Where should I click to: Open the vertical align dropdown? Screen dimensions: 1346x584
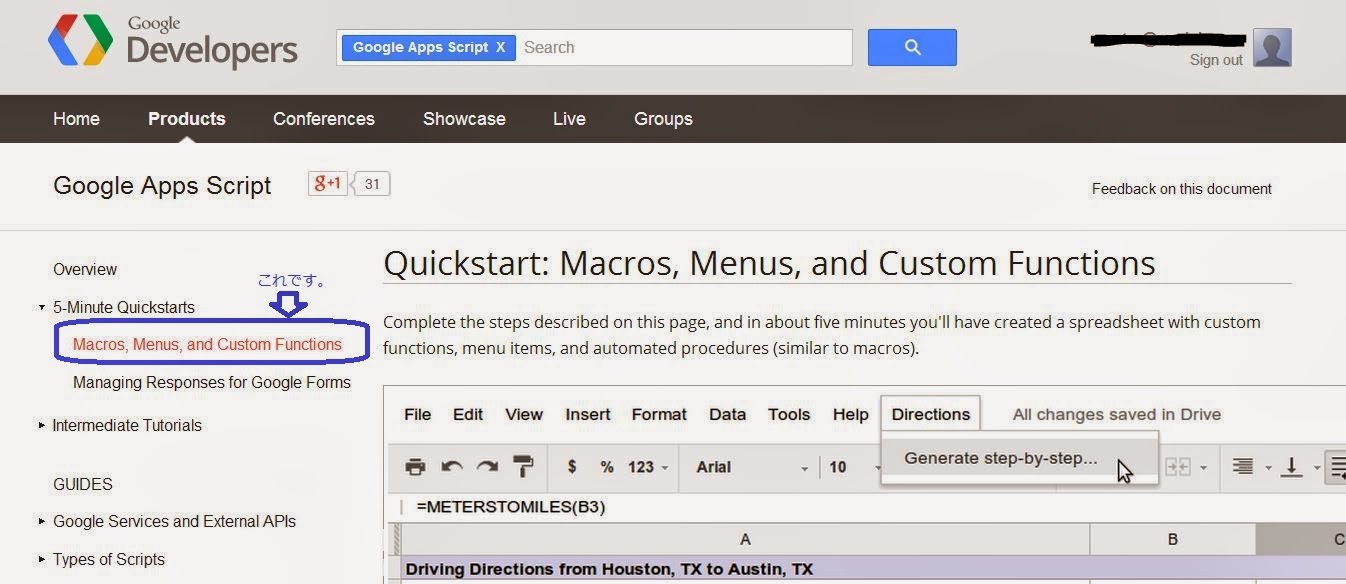(1298, 467)
